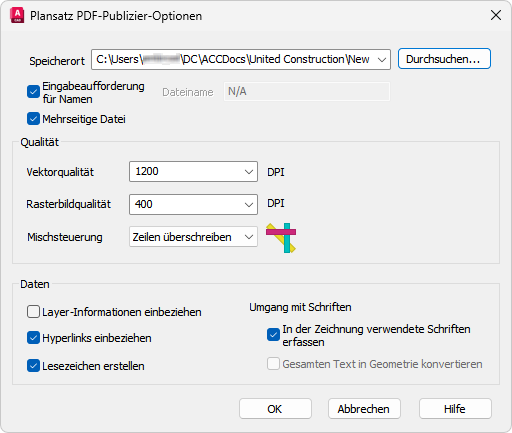The image size is (512, 433).
Task: Click the Abbrechen button
Action: pos(364,409)
